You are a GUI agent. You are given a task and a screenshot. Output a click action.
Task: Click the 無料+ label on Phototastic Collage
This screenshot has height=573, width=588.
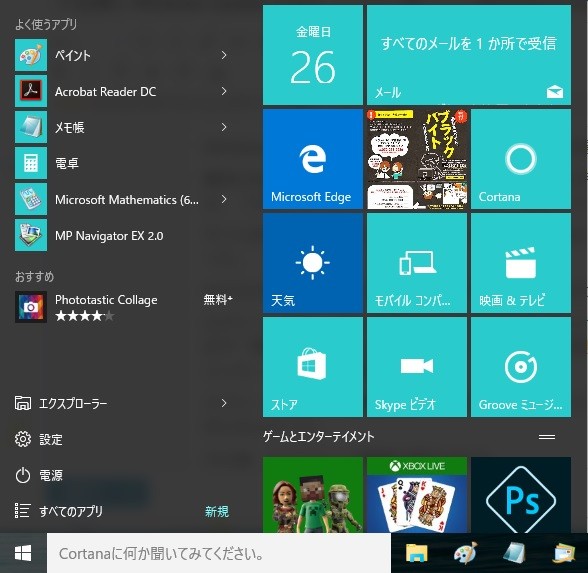pos(218,300)
